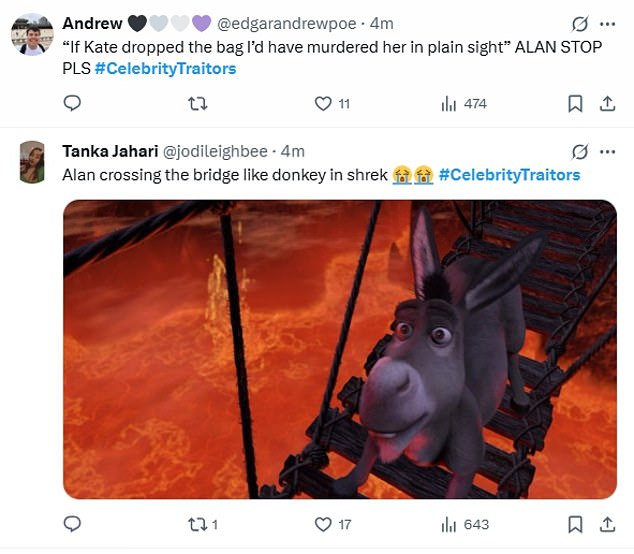Viewport: 634px width, 554px height.
Task: Share Andrew's tweet
Action: coord(606,103)
